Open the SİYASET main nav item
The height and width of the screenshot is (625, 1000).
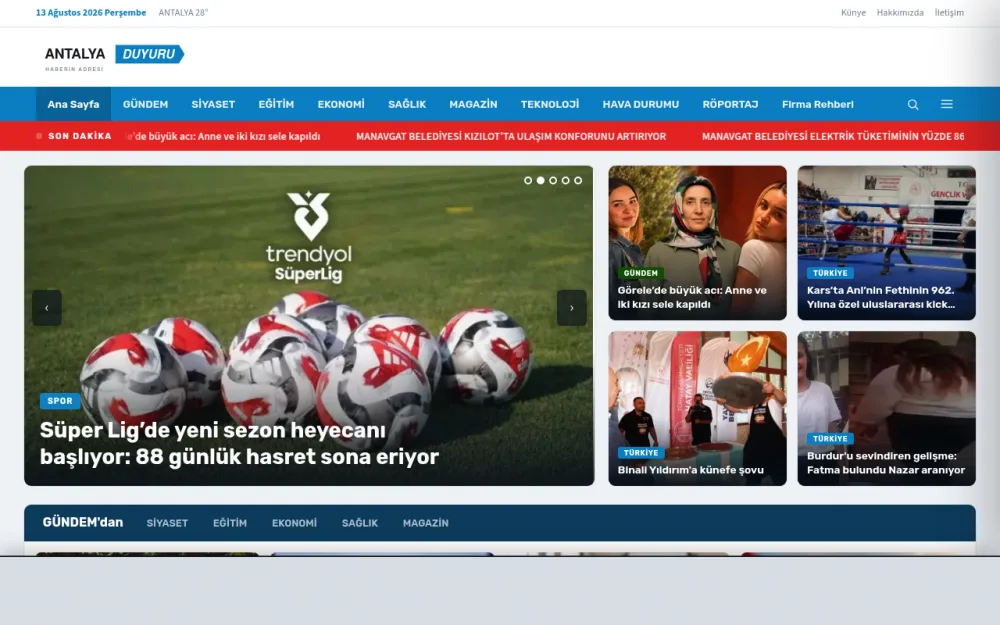tap(213, 104)
